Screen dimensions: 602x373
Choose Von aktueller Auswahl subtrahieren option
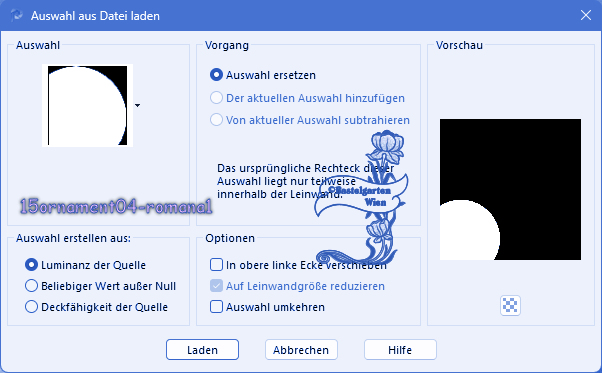pyautogui.click(x=216, y=120)
